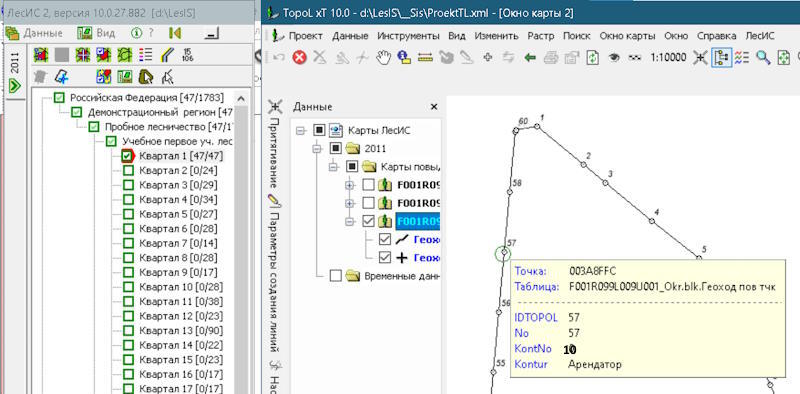Click the 1:10000 scale field

668,57
